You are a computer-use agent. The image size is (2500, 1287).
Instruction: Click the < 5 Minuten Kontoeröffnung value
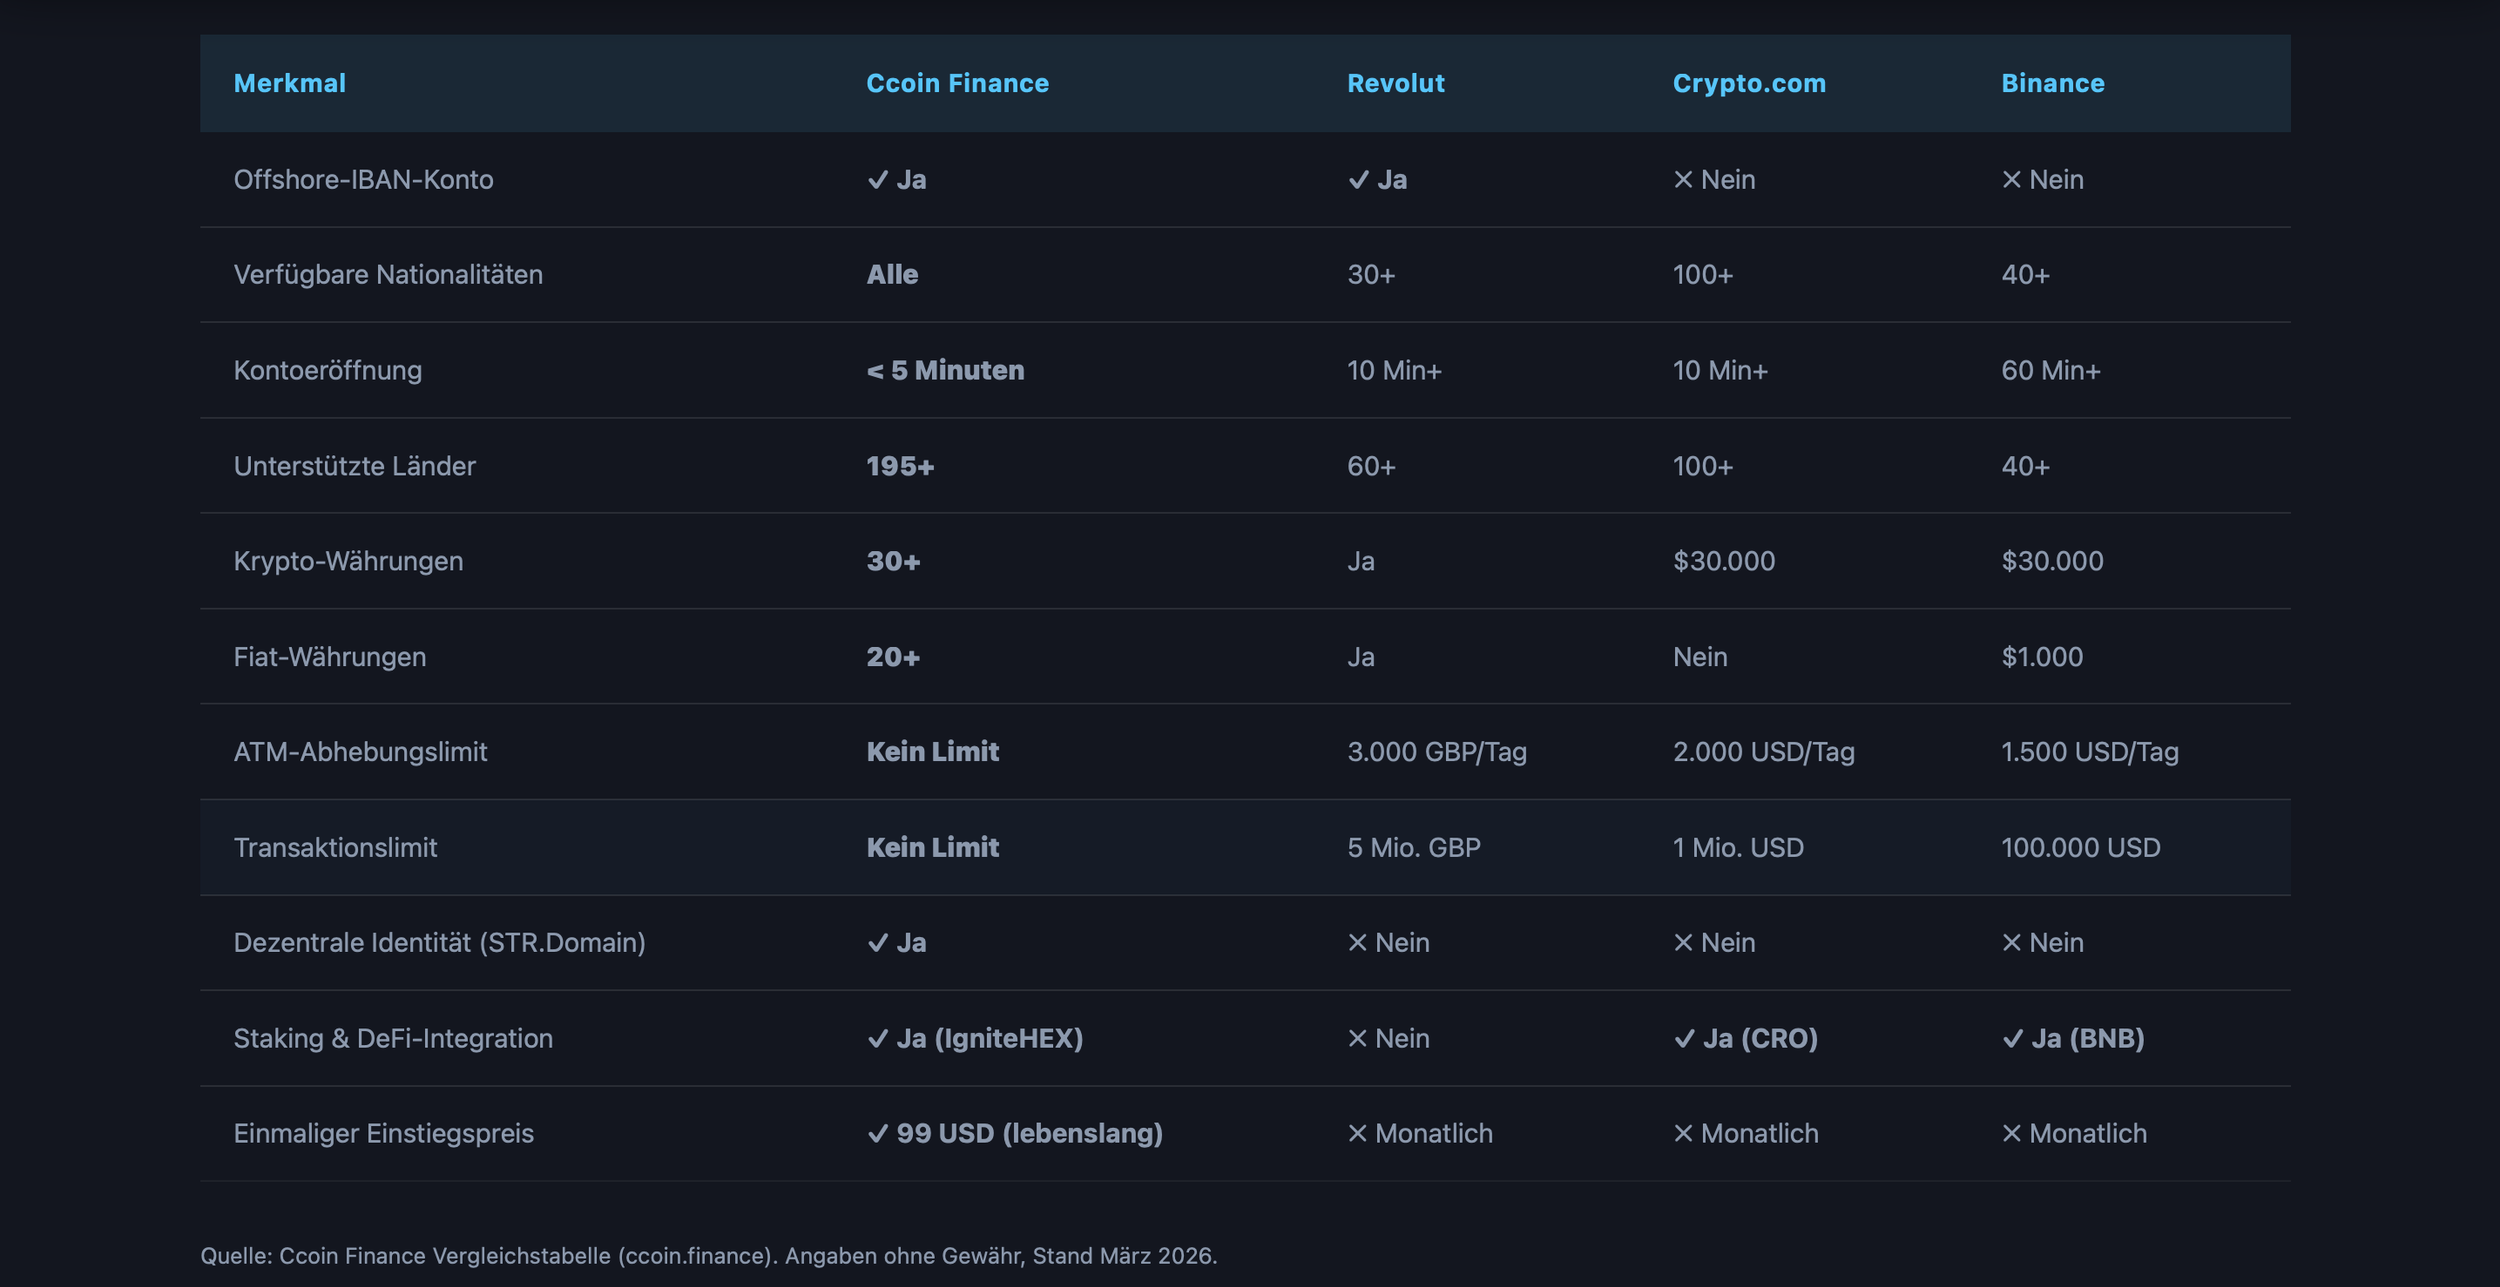(945, 371)
